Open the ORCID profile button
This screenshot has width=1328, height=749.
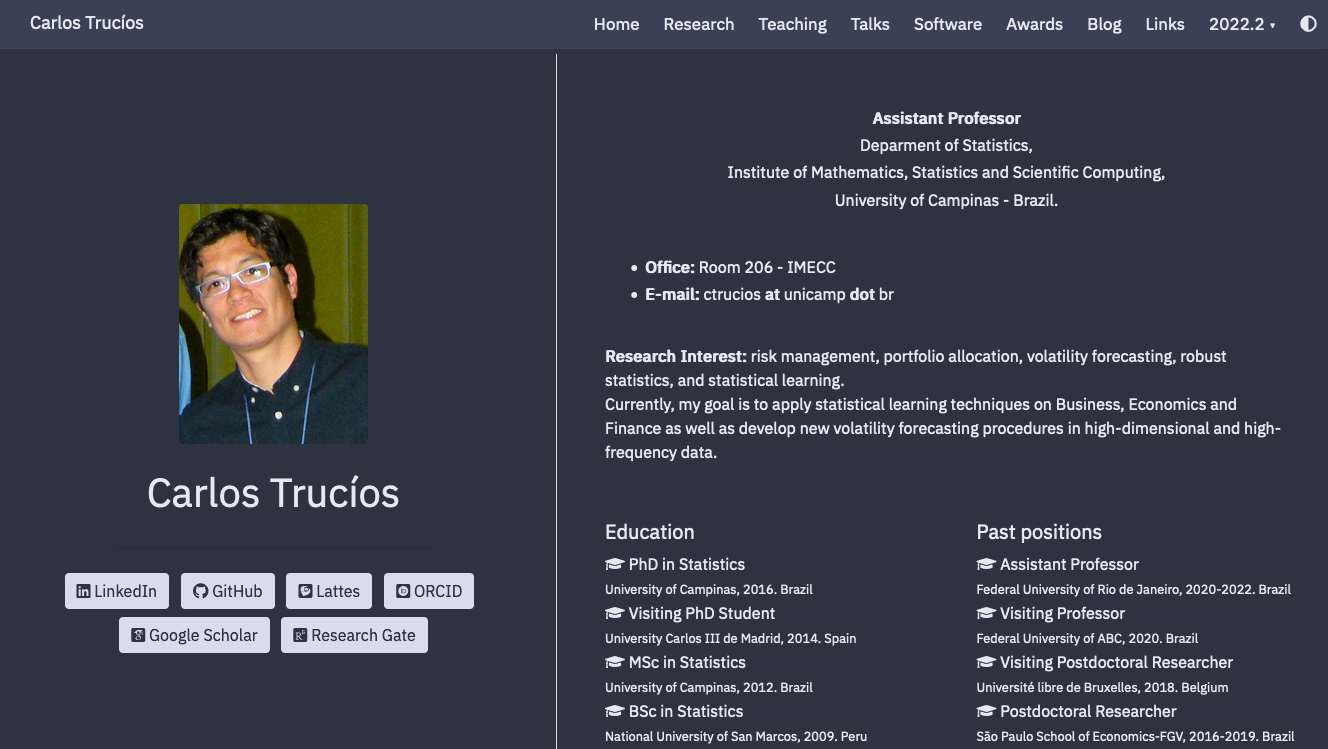tap(429, 591)
